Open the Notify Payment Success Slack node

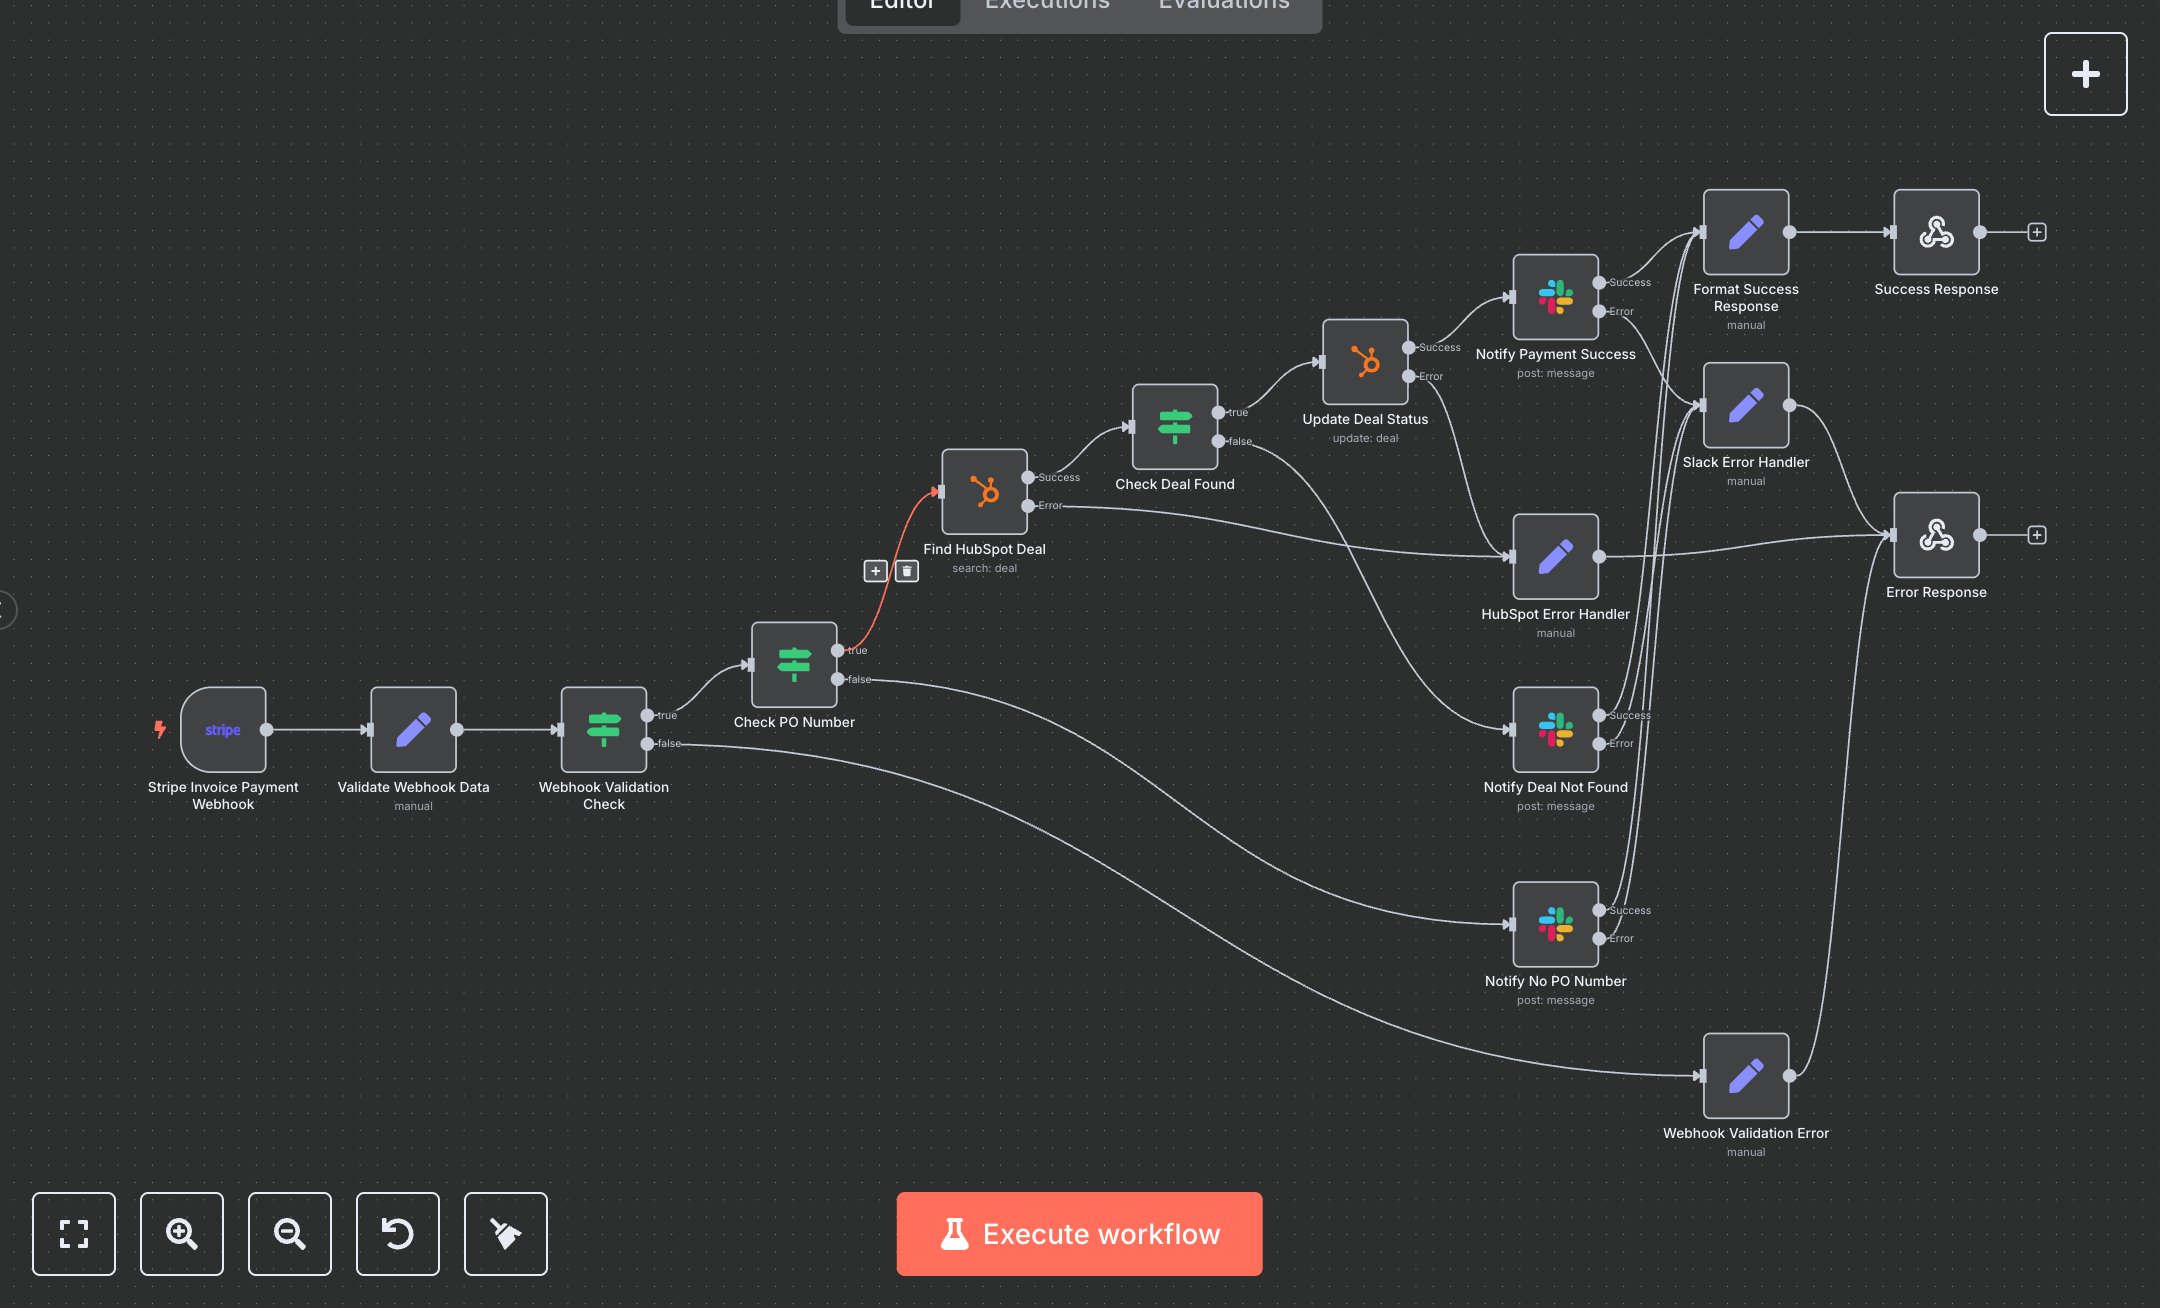pos(1555,297)
